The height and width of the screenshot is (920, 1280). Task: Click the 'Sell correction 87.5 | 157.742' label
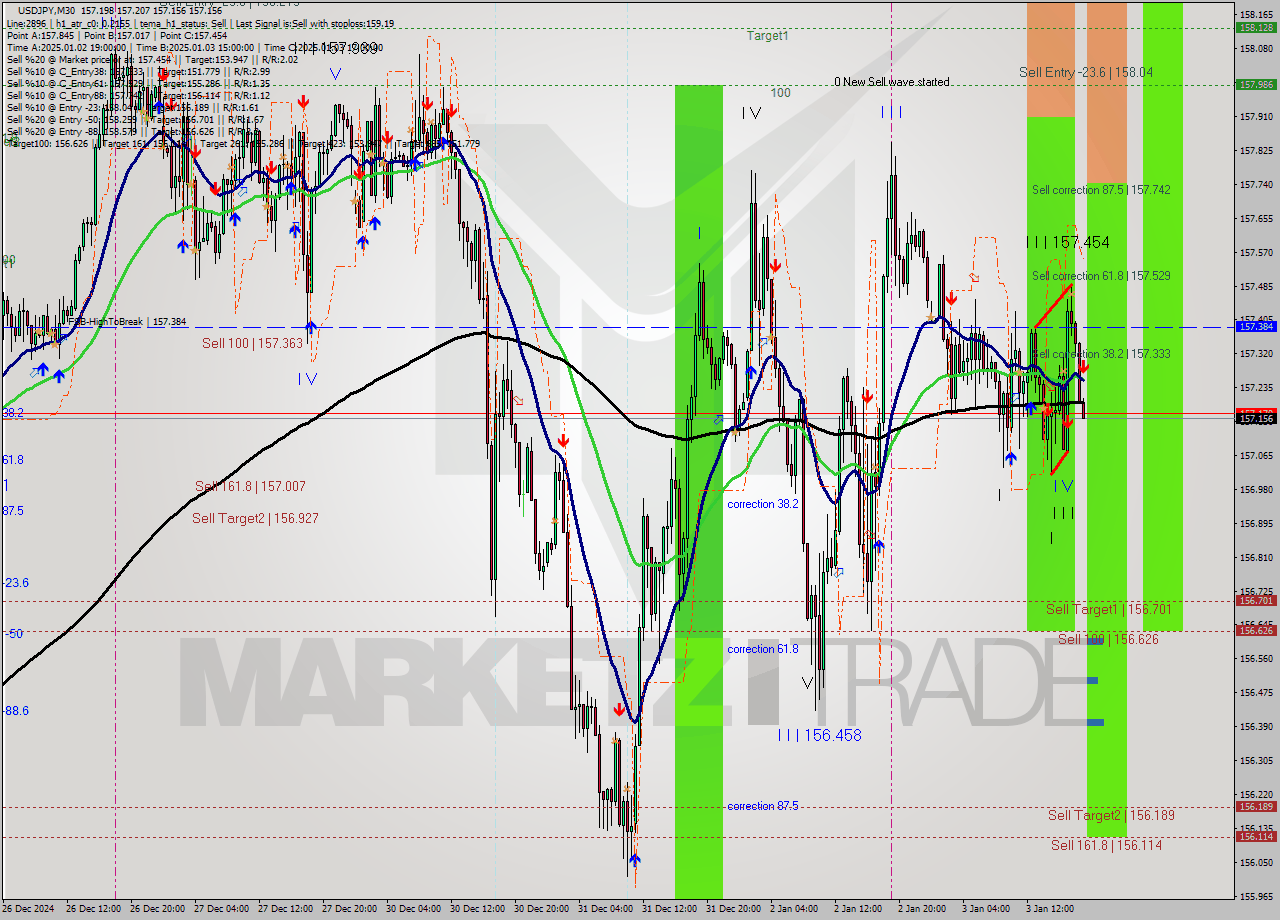[x=1101, y=189]
